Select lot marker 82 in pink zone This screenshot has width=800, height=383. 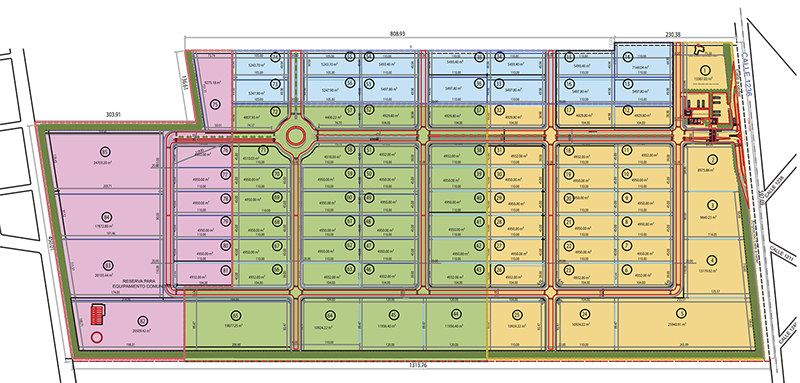142,320
